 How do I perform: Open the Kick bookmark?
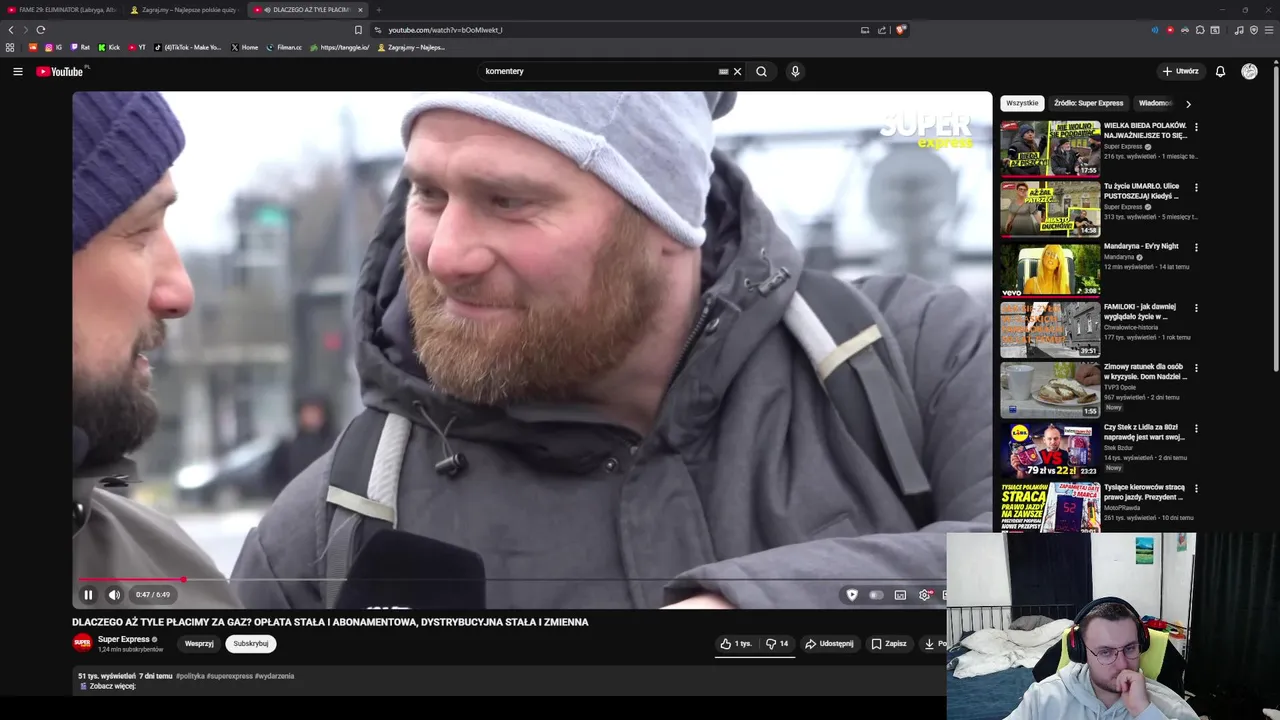(109, 47)
